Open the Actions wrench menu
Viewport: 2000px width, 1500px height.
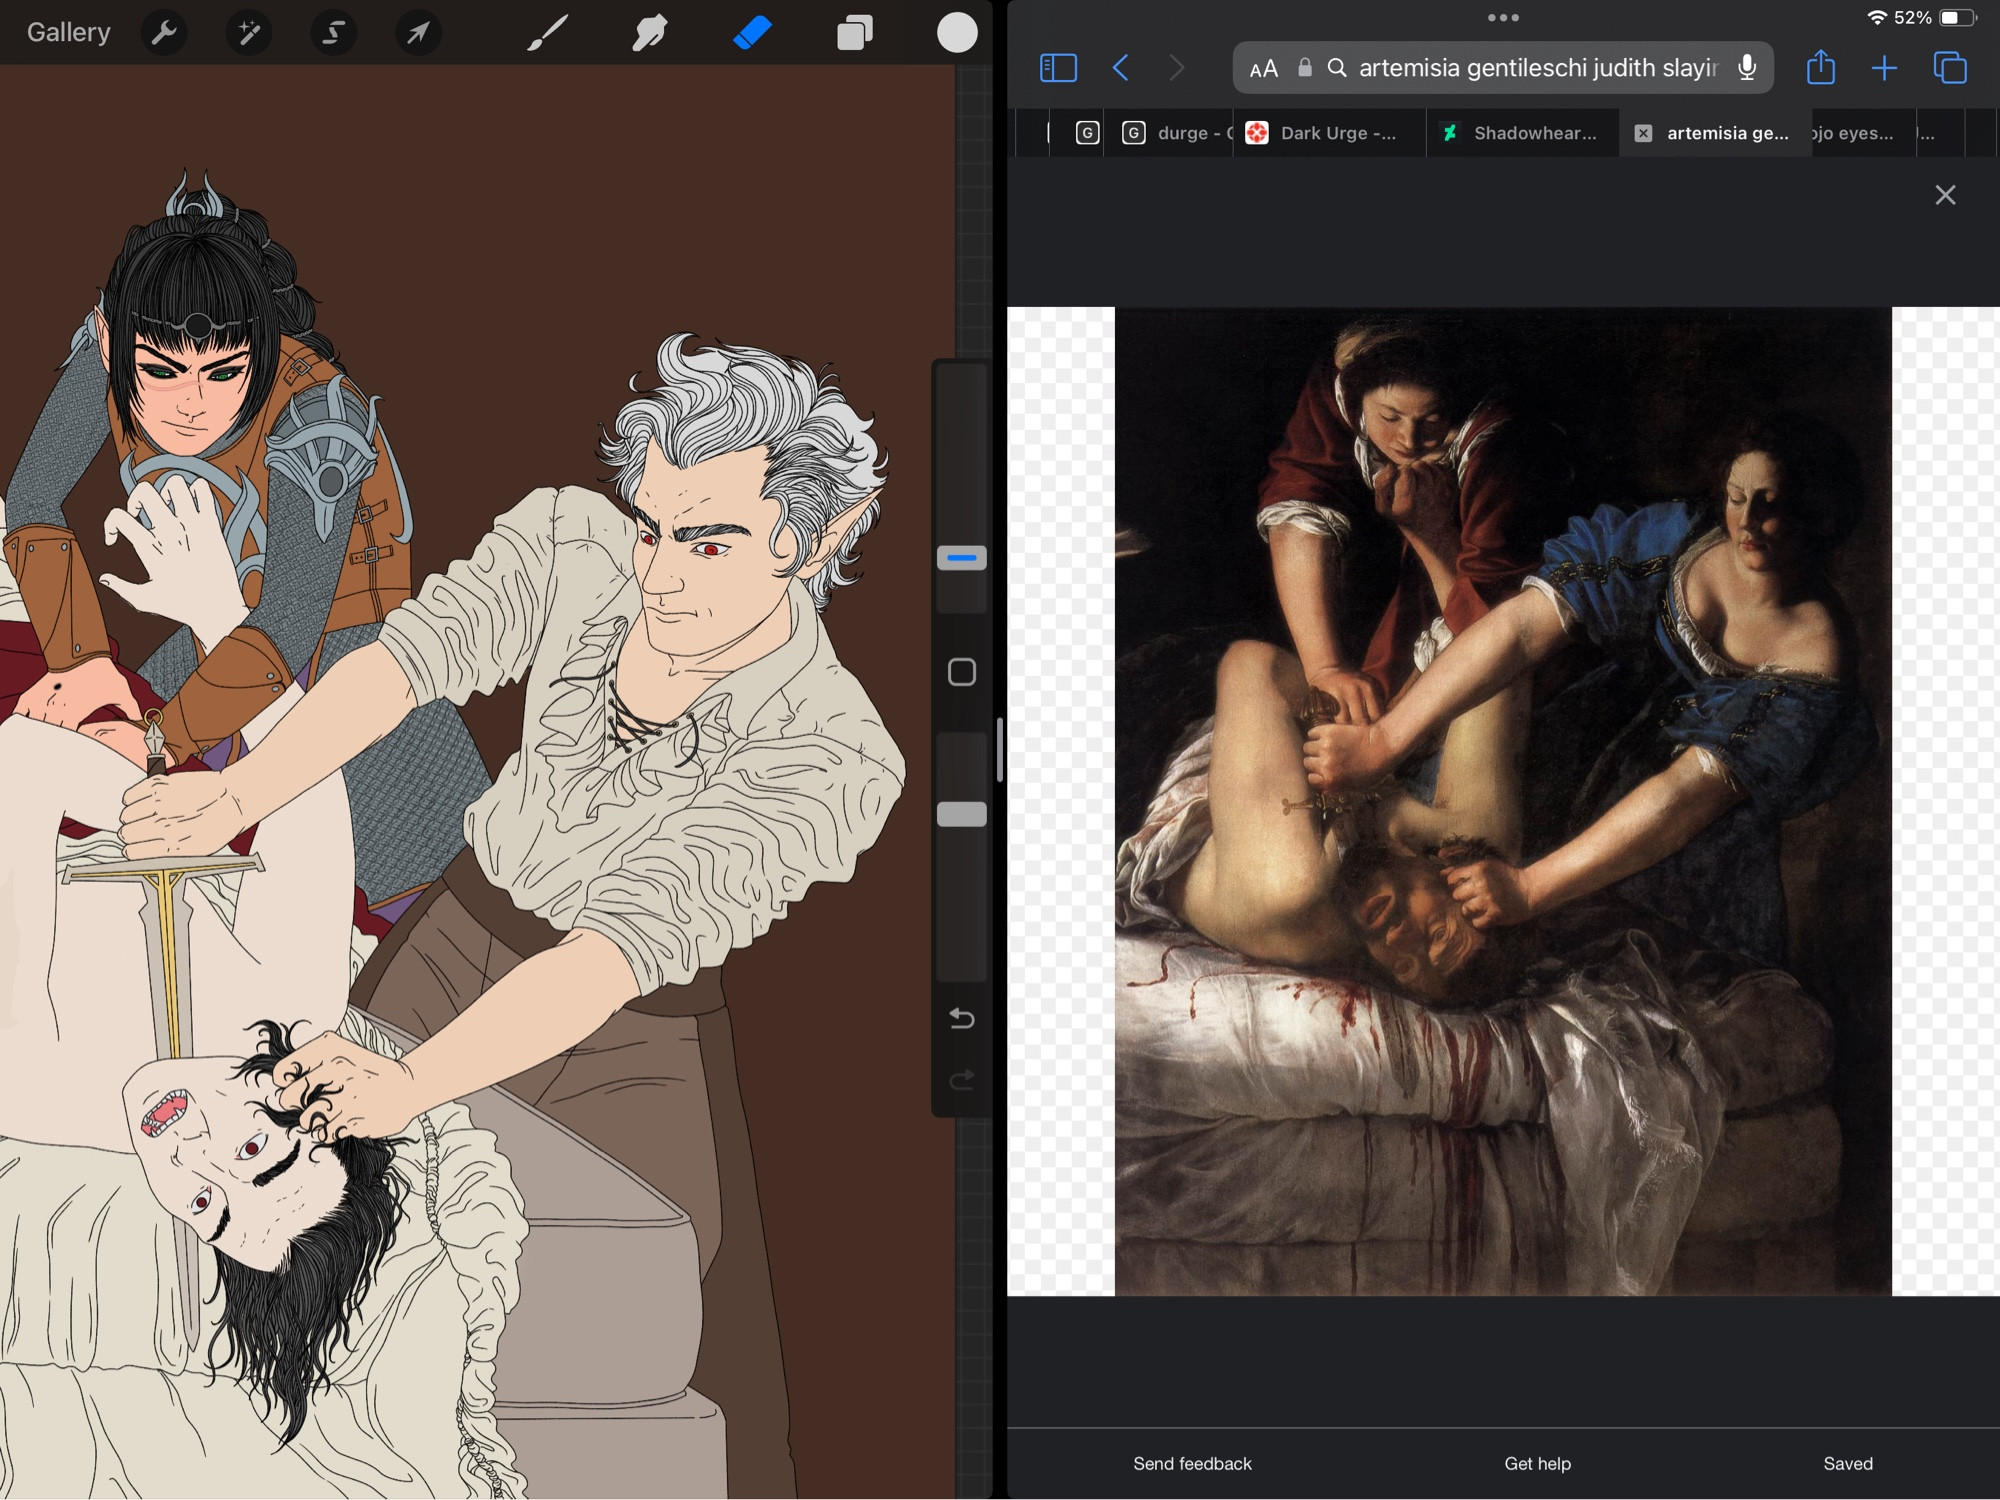[164, 33]
